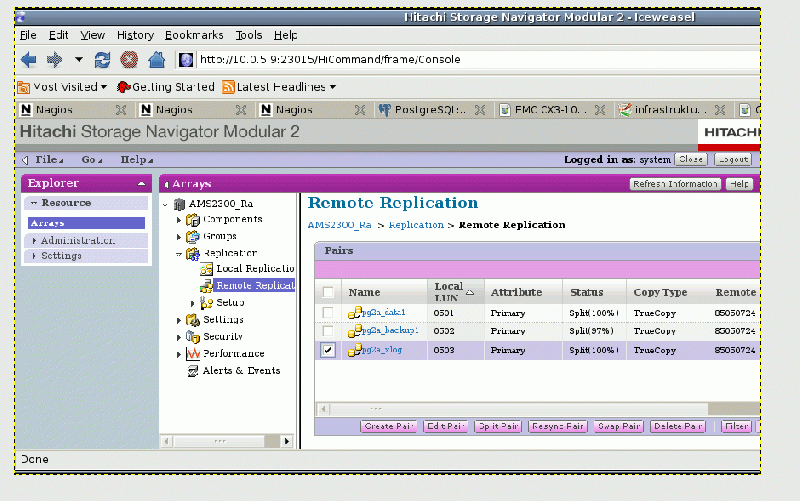
Task: Close the EMC CX3-10 browser tab
Action: pyautogui.click(x=600, y=110)
